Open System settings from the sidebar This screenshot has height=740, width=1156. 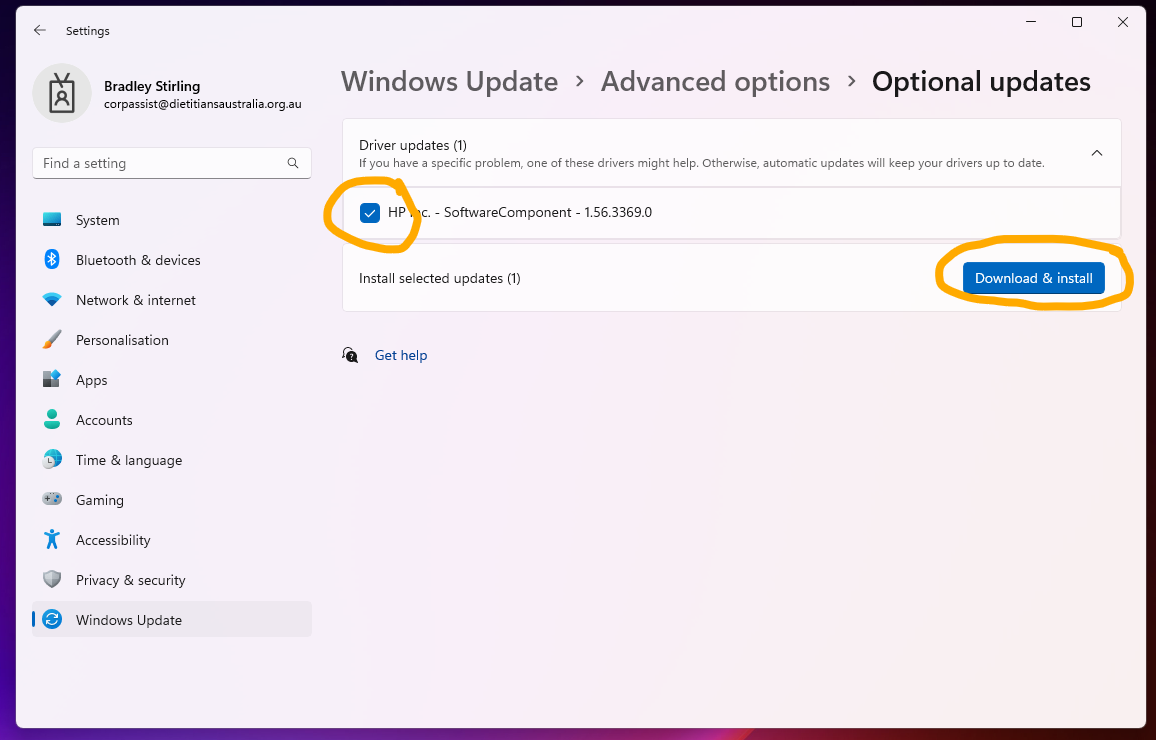pos(52,220)
